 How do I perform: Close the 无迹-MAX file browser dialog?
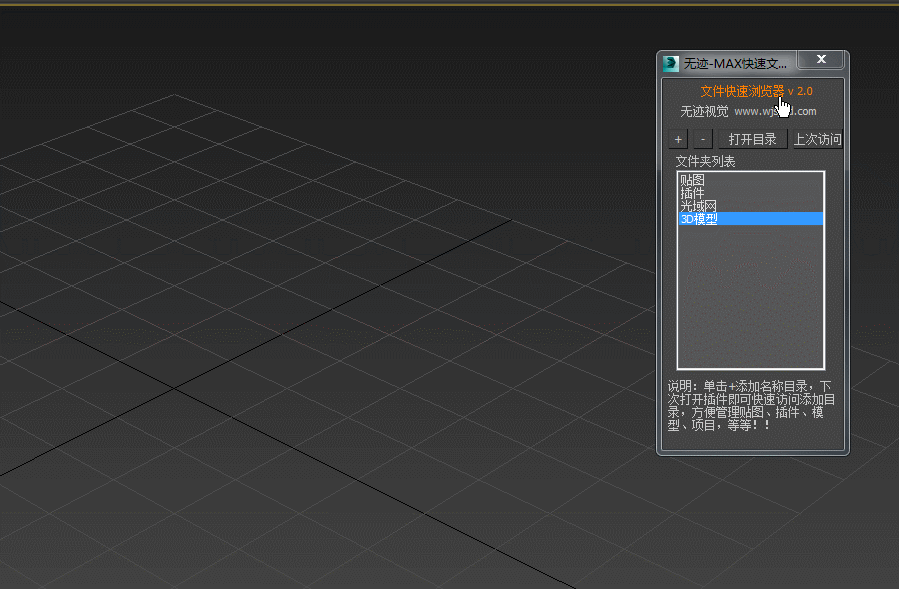821,60
